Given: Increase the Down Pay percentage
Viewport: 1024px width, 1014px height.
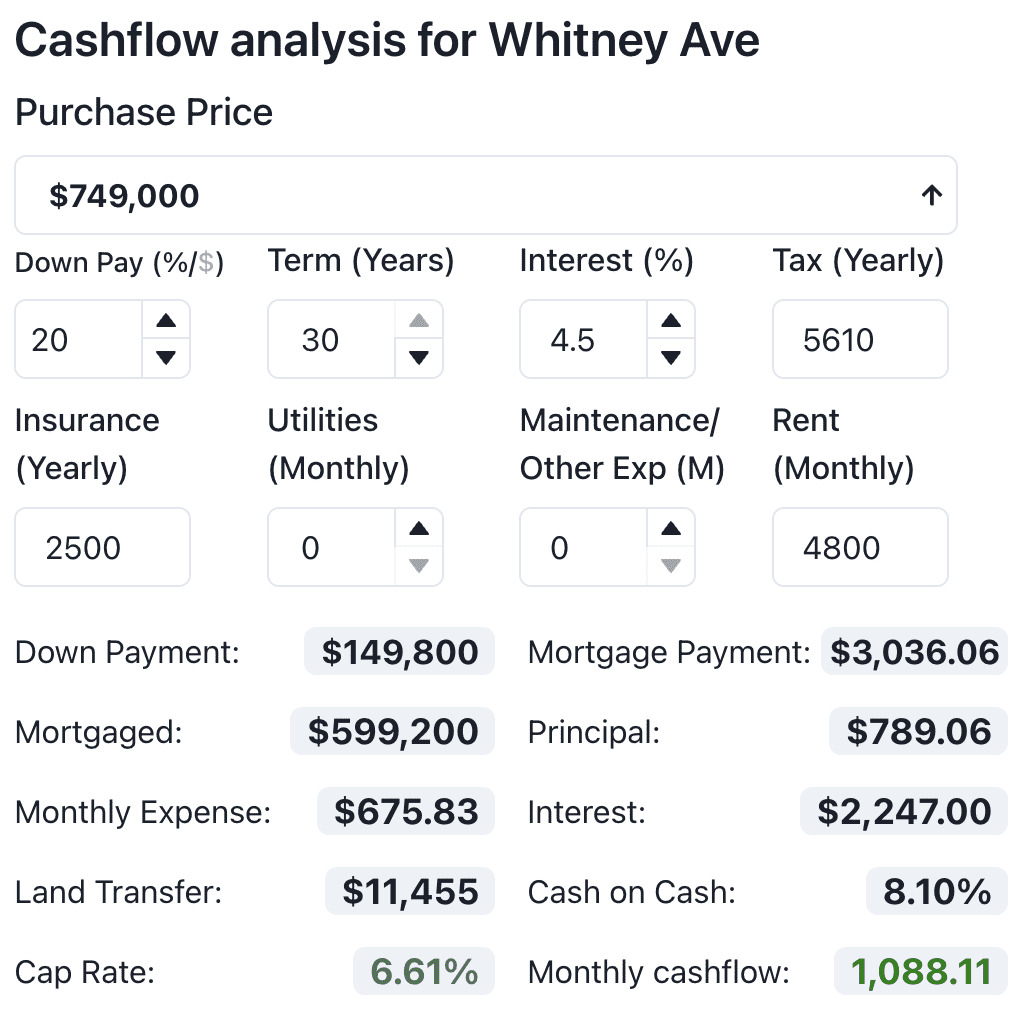Looking at the screenshot, I should point(166,321).
